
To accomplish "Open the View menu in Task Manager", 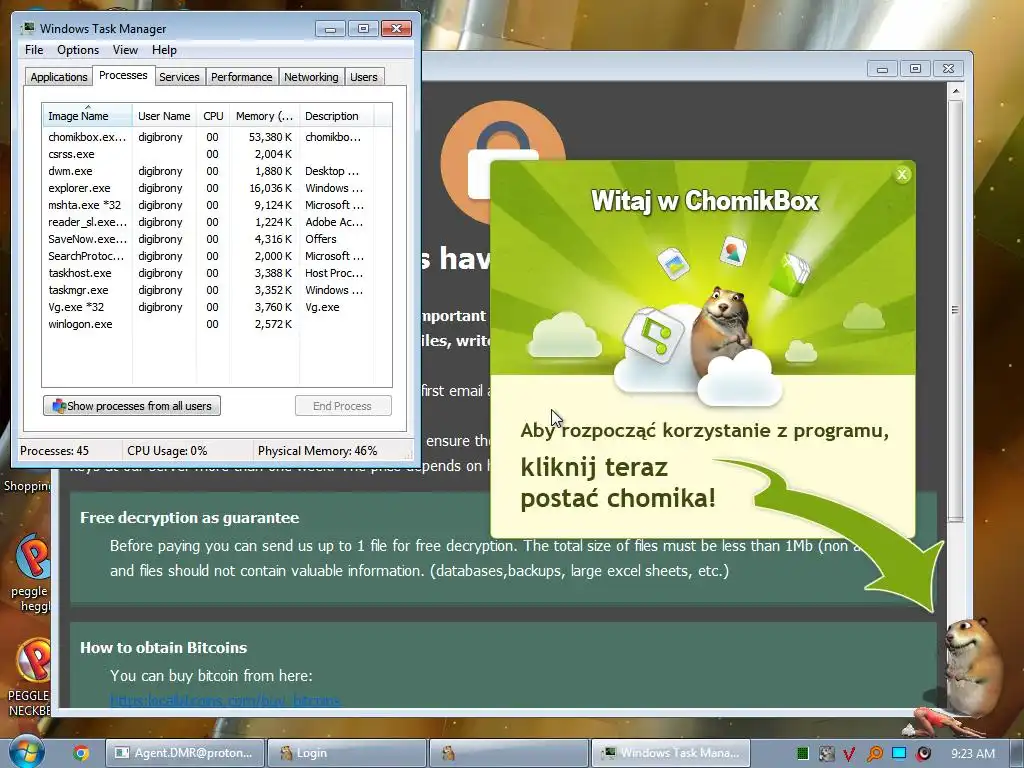I will tap(125, 50).
